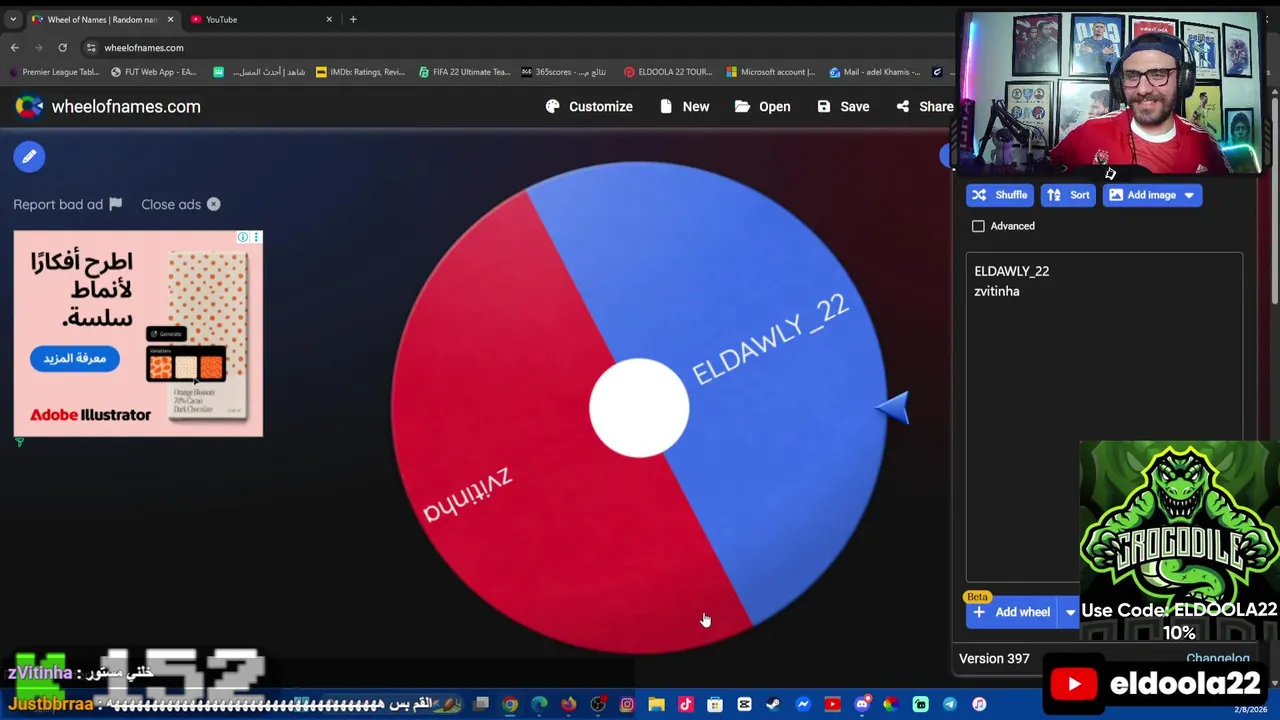Open Telegram from the taskbar

[x=949, y=705]
